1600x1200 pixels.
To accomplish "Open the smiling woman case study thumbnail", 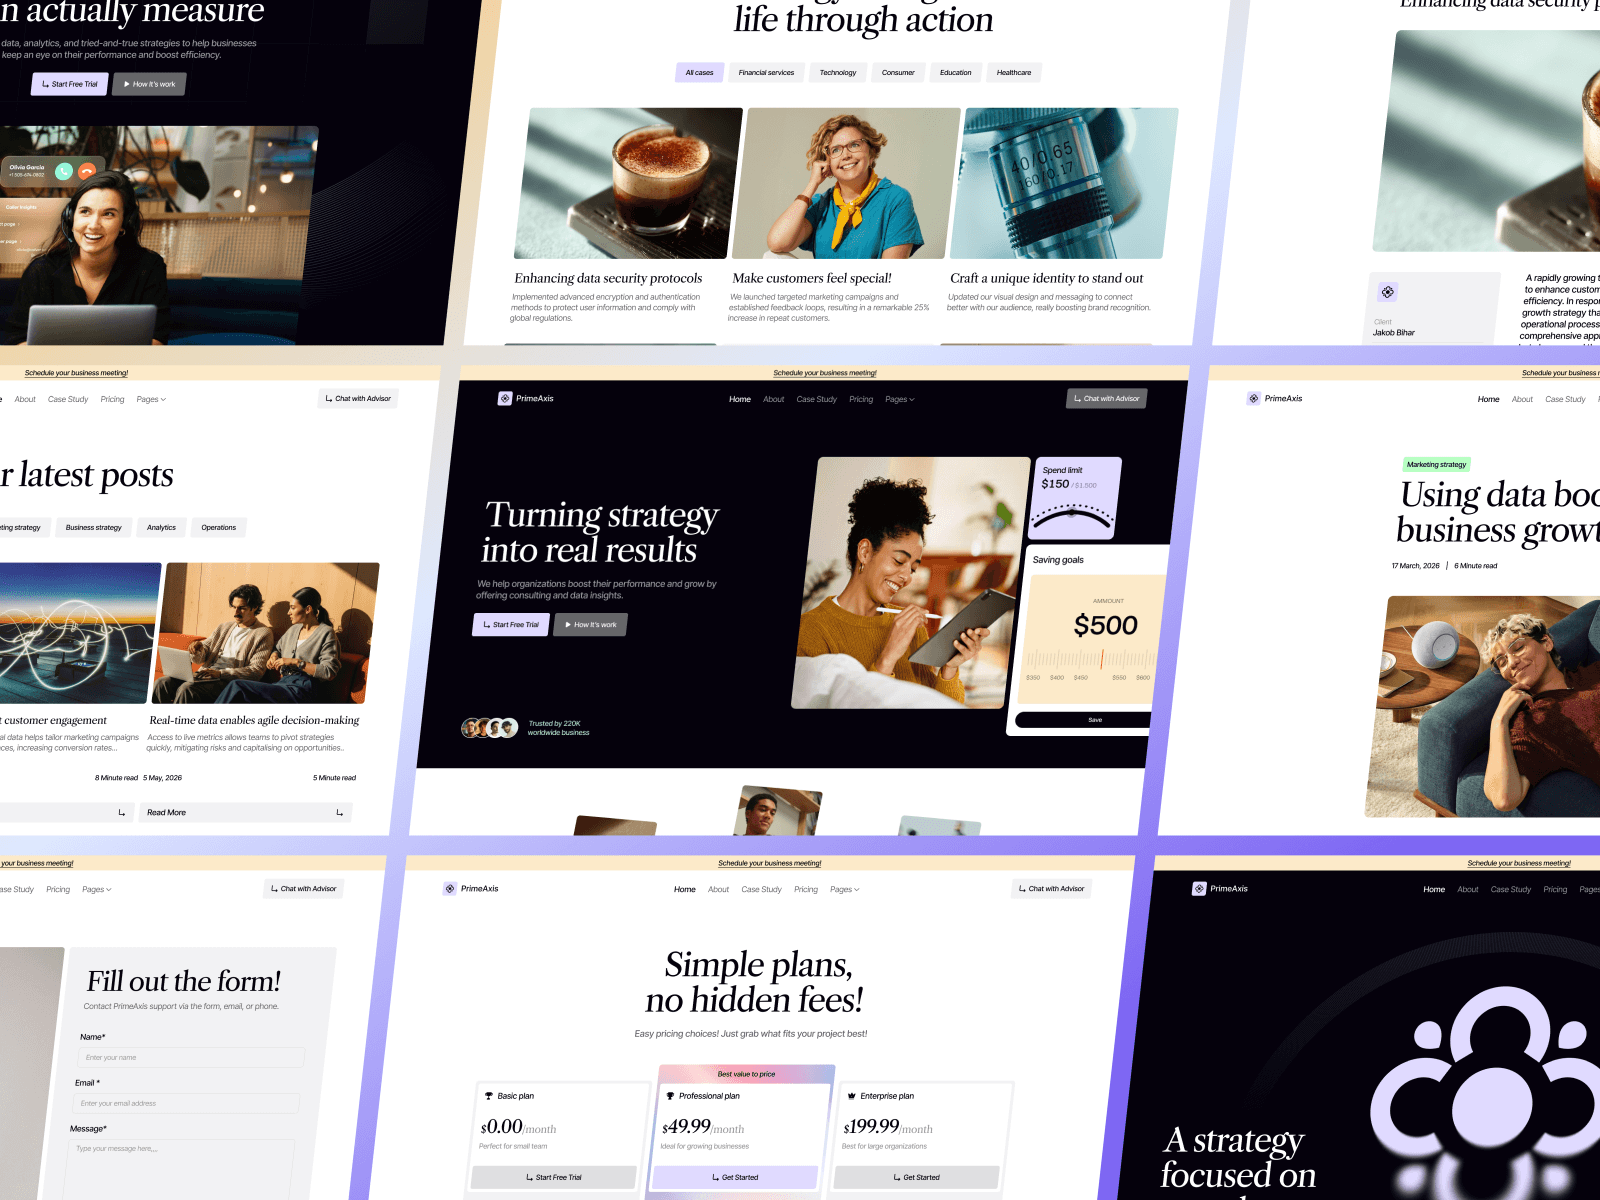I will [x=846, y=183].
